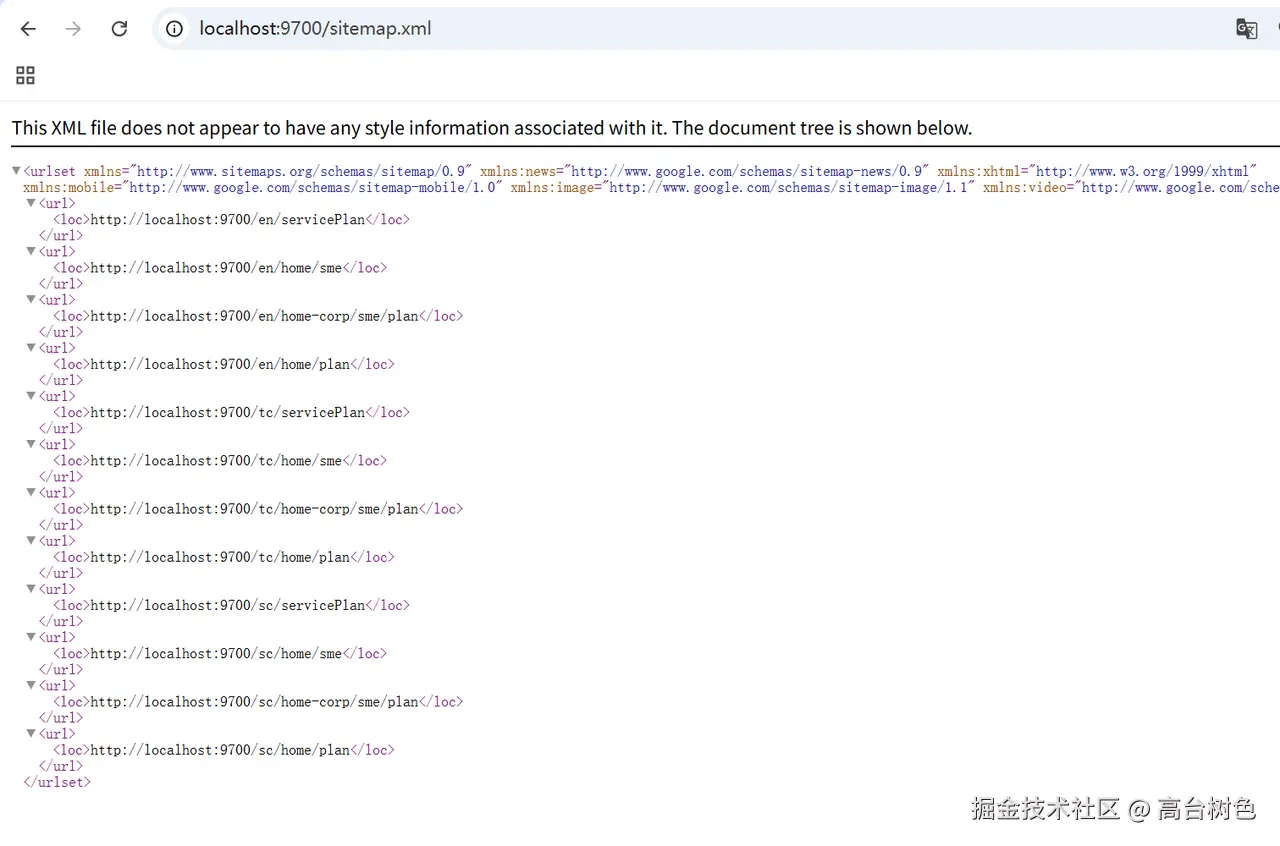Viewport: 1280px width, 846px height.
Task: Click the xmlns:image sitemap-image/1.1 value
Action: pos(788,188)
